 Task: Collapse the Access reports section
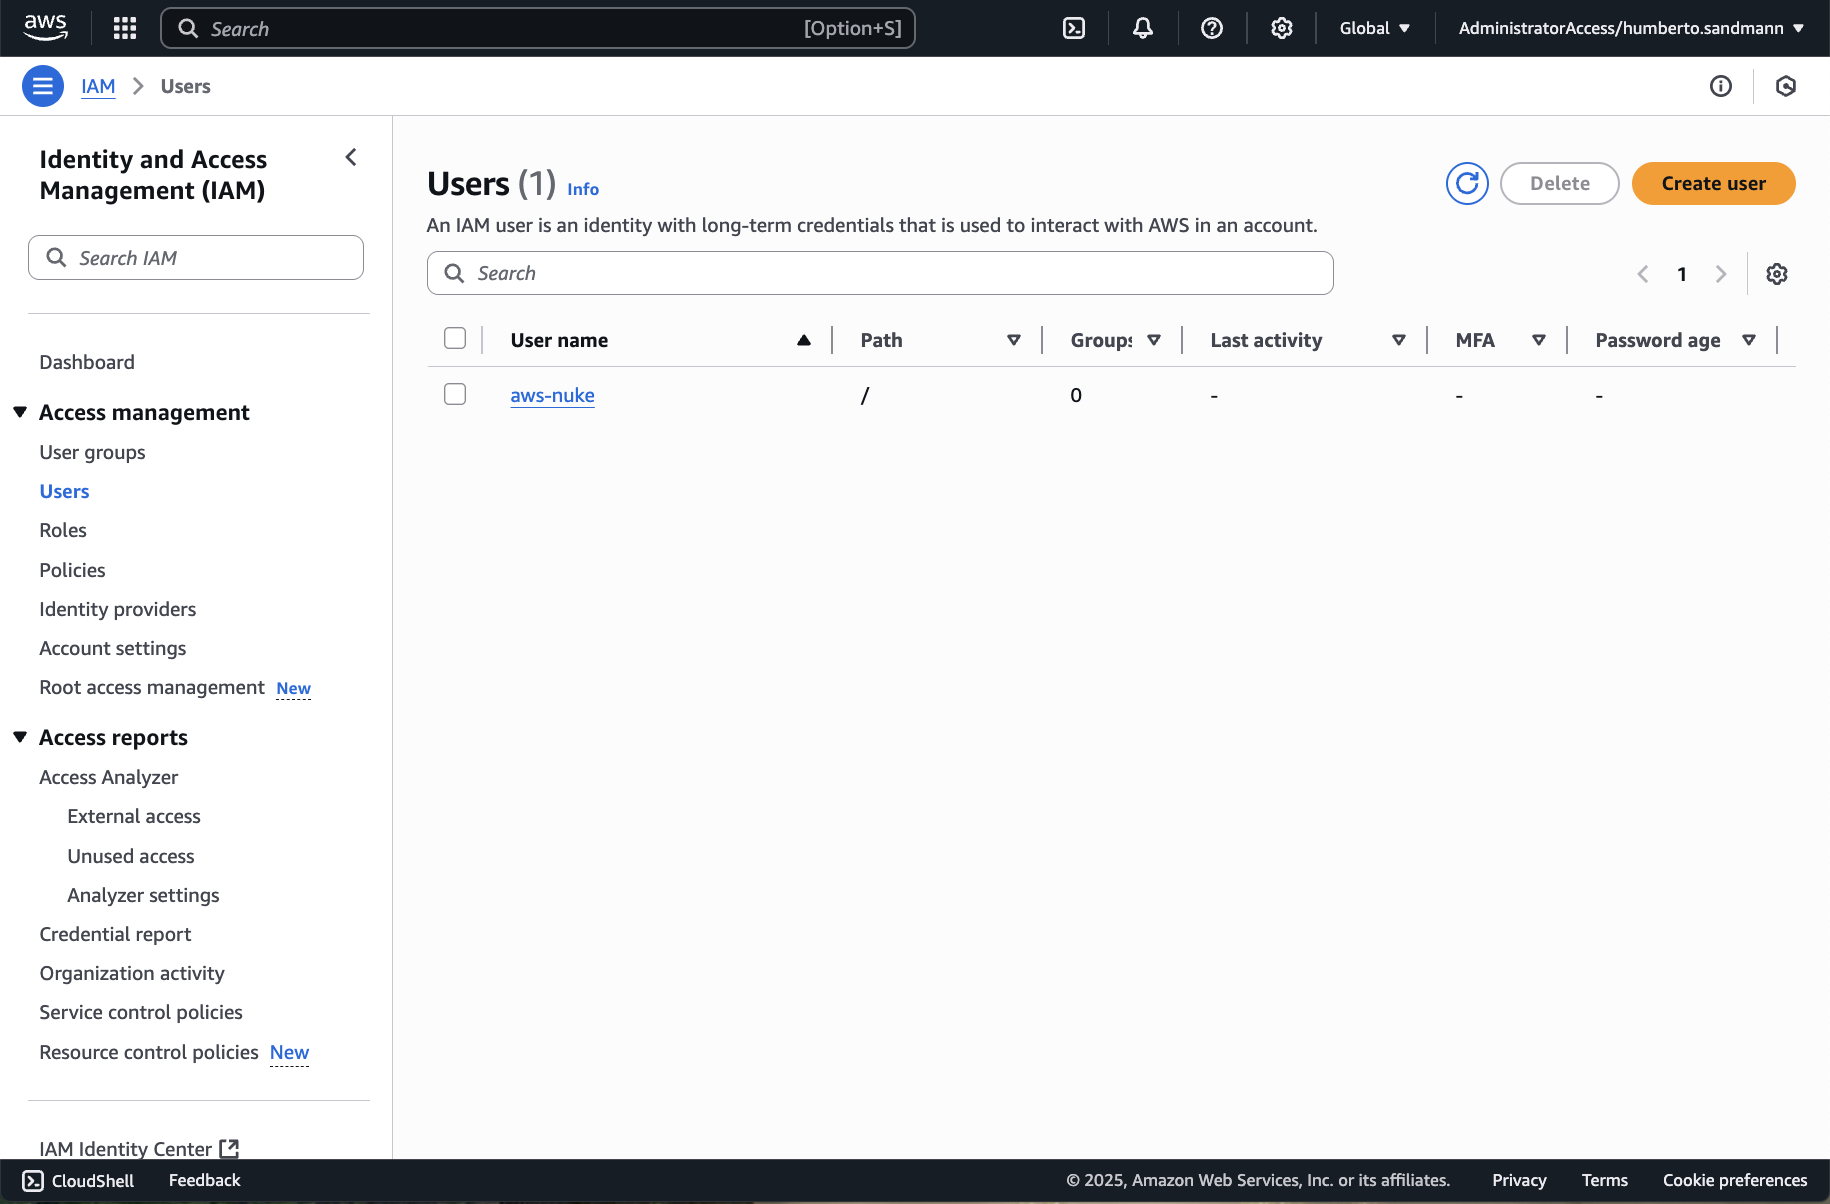20,737
